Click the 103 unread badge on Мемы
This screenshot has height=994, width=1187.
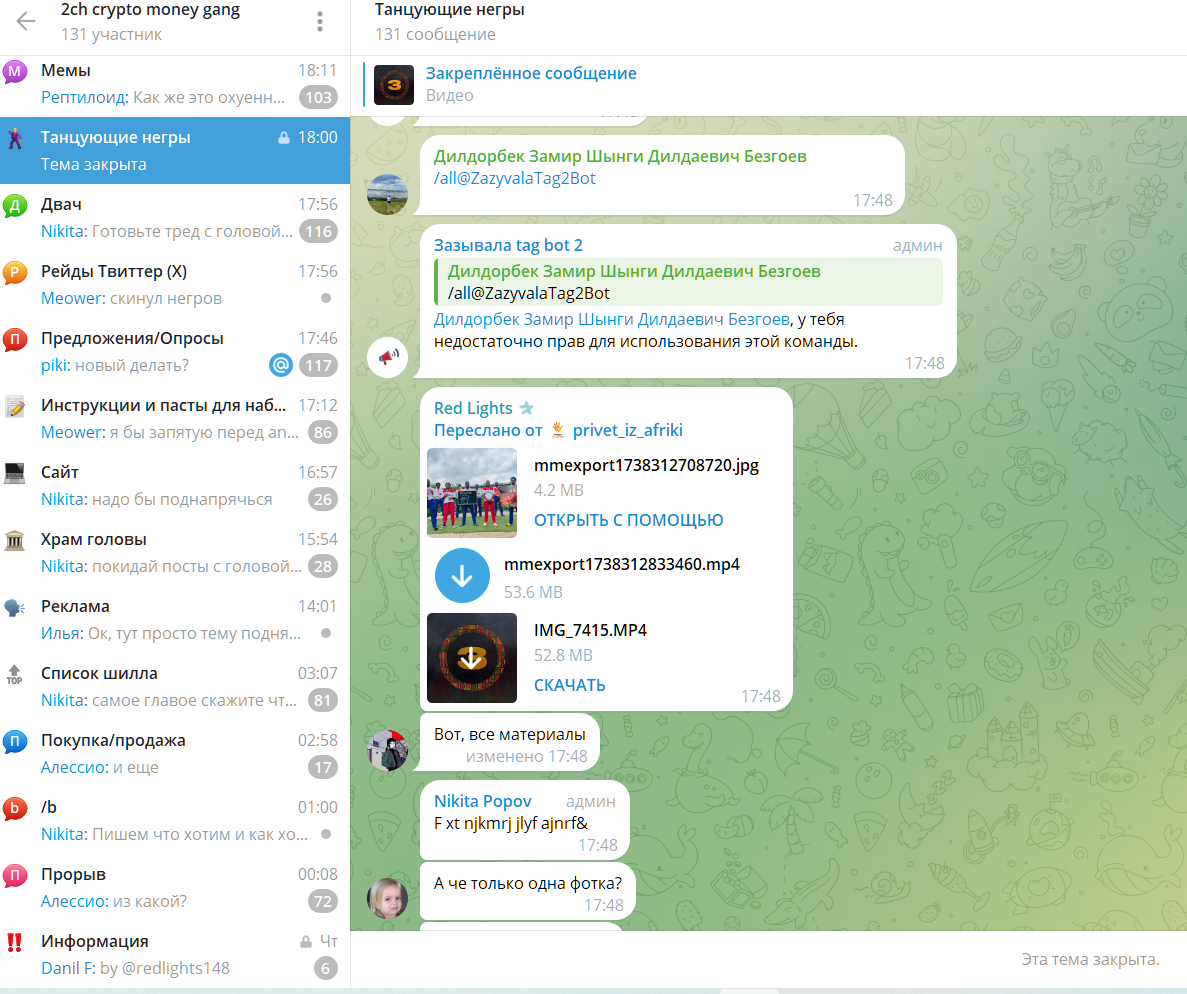[x=319, y=97]
